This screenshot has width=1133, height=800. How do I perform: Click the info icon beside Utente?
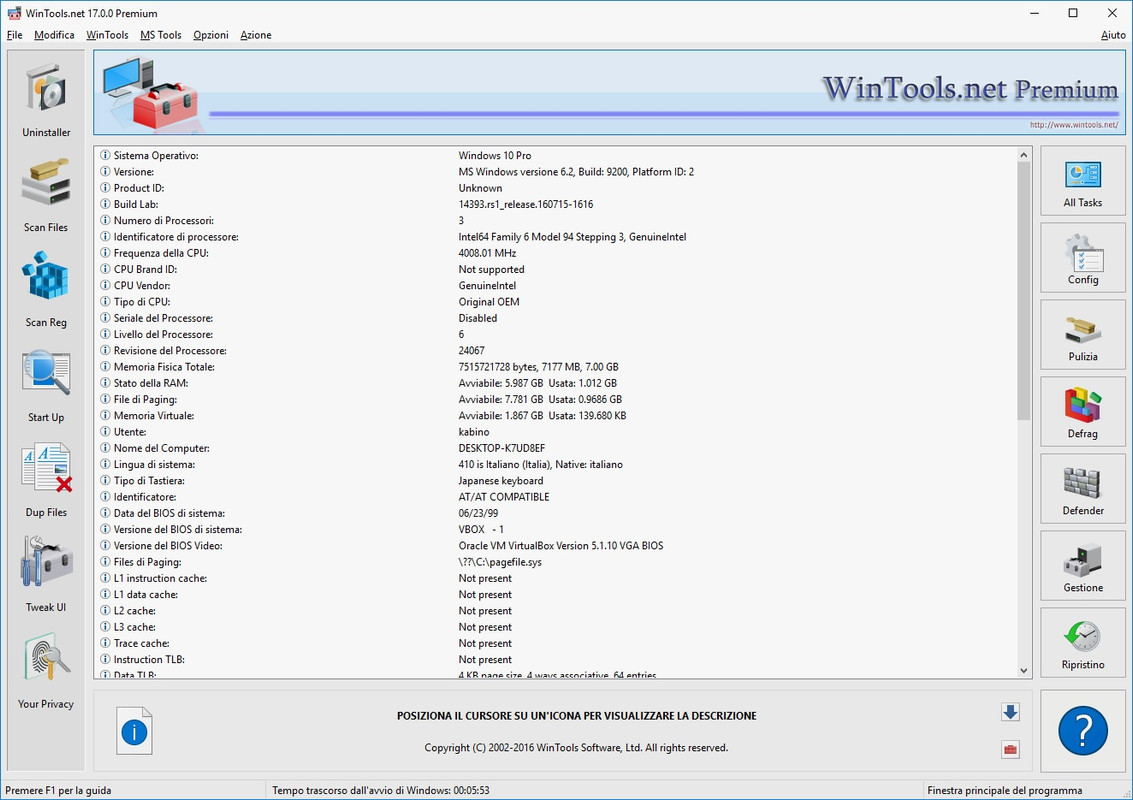[105, 431]
